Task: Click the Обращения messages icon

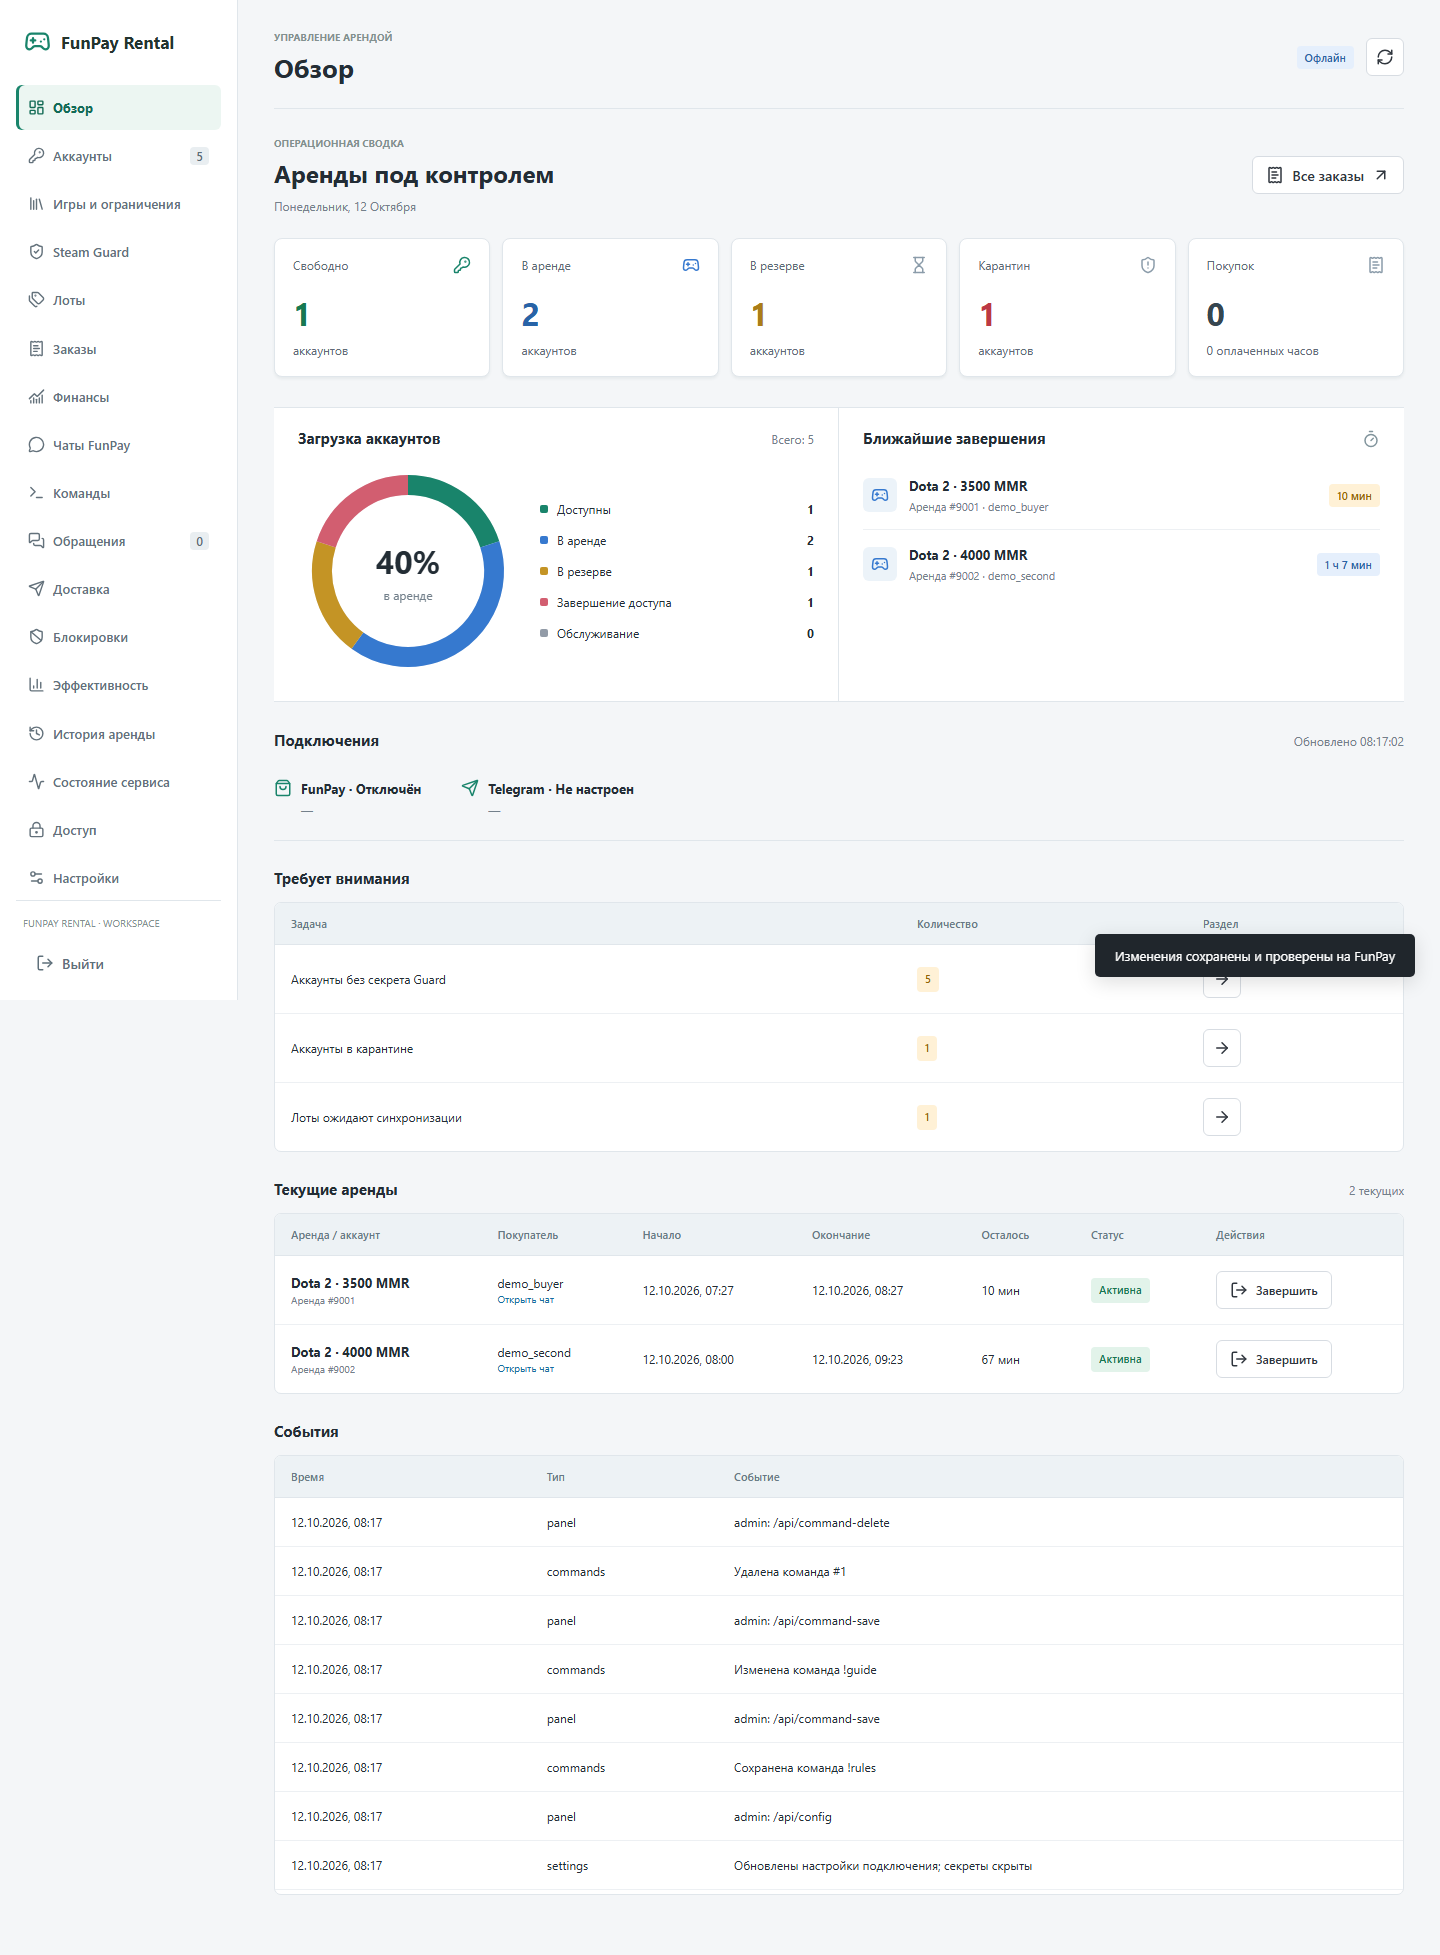Action: pos(36,541)
